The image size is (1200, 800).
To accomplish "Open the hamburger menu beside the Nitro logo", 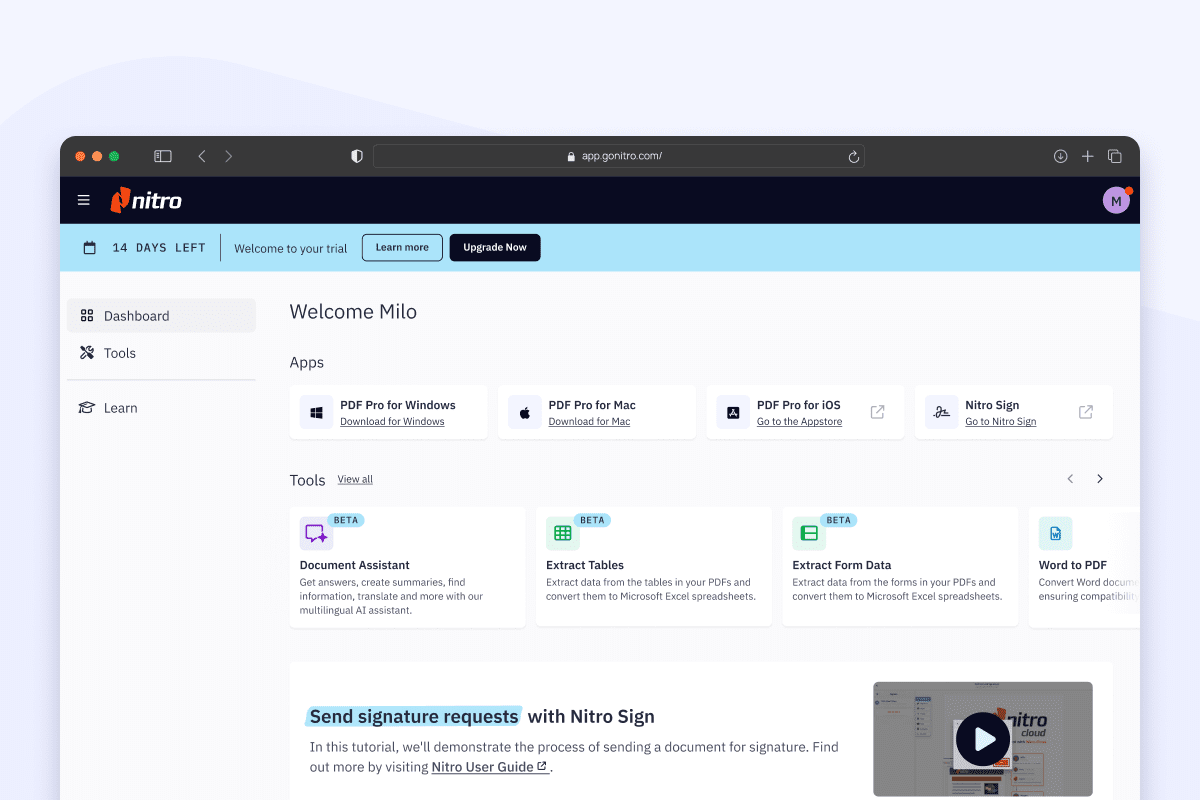I will 83,200.
